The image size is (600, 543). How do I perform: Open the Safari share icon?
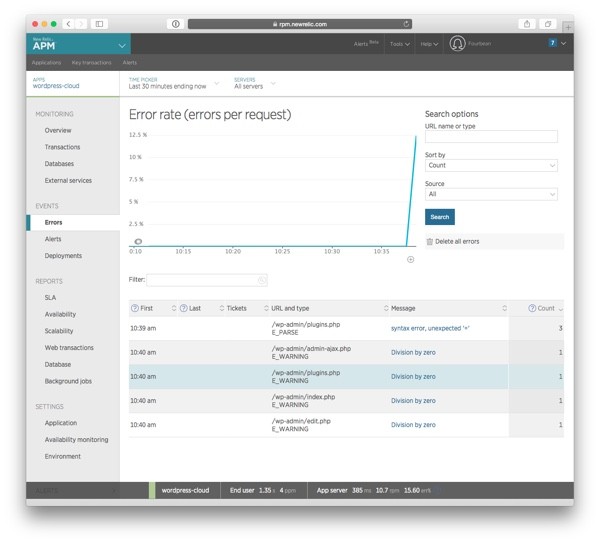[x=527, y=24]
